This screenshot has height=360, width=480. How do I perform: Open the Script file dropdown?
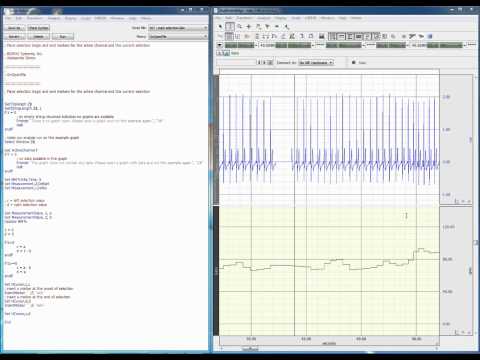[x=178, y=28]
